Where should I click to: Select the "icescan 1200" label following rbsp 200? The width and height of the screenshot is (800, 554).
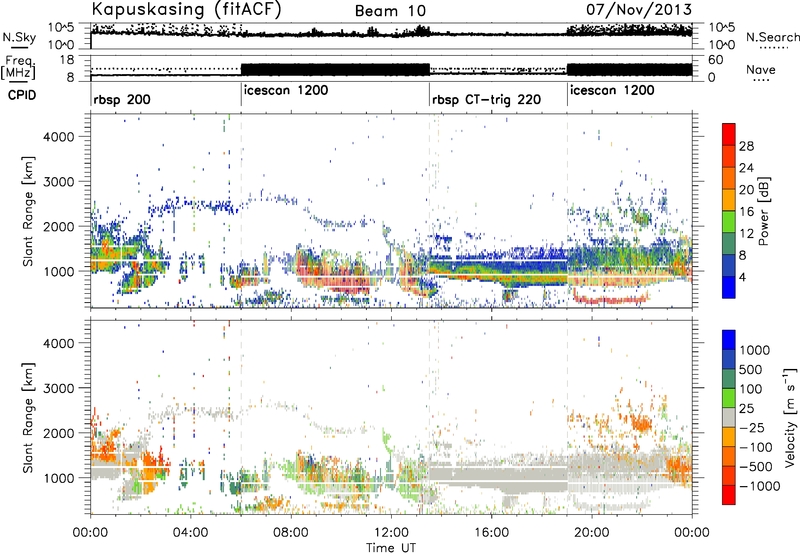coord(286,90)
